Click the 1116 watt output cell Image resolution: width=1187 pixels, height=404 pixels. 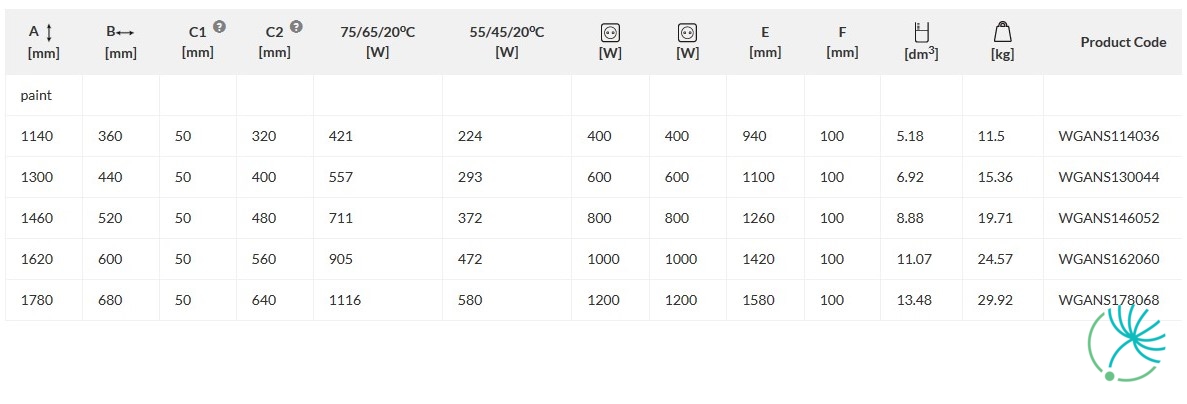345,300
